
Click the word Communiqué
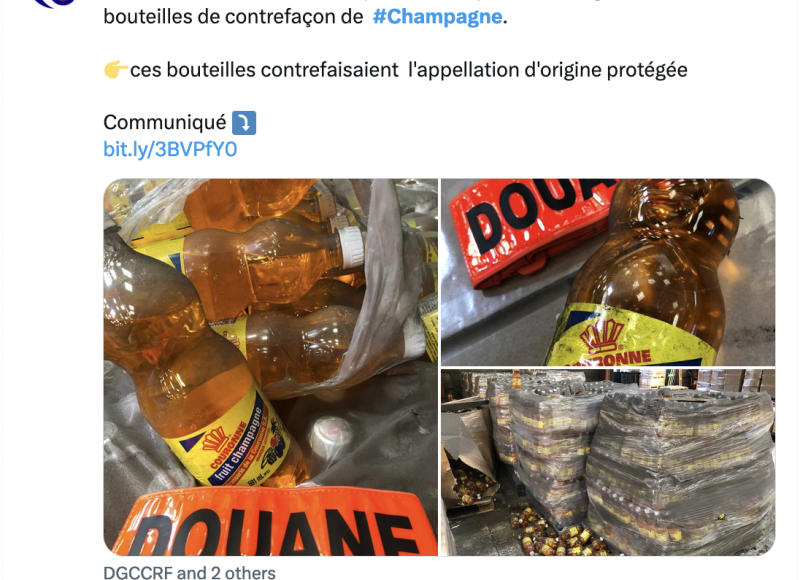(x=165, y=123)
